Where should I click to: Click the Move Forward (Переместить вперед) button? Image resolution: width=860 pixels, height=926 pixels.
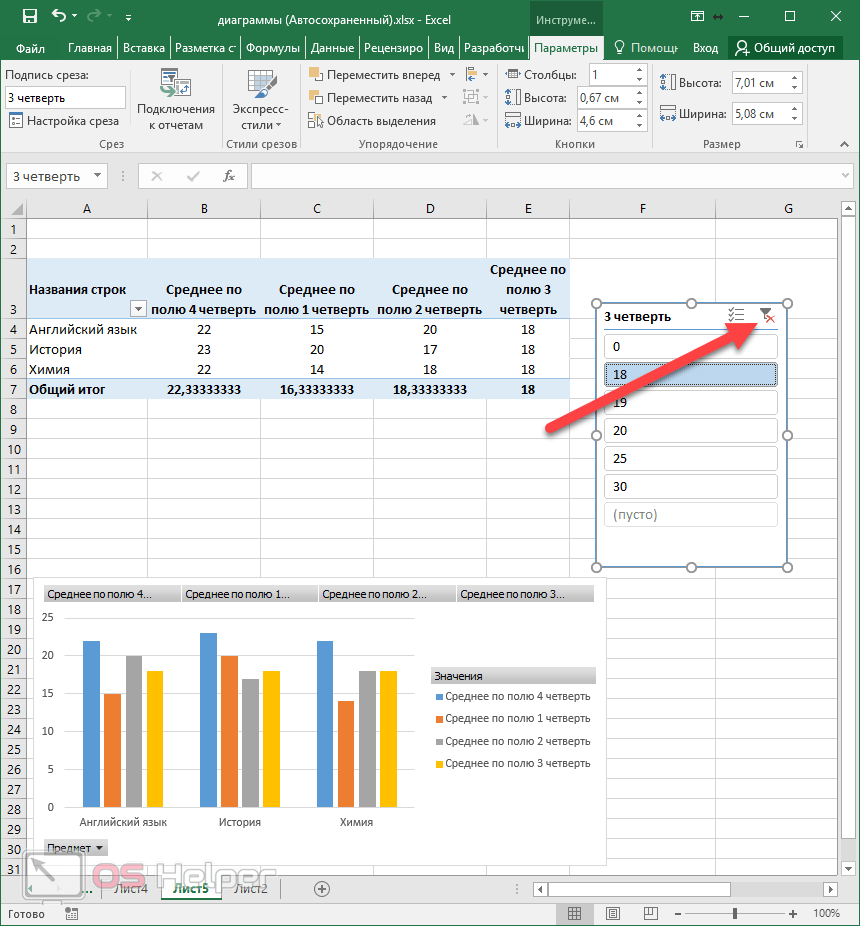click(x=372, y=75)
